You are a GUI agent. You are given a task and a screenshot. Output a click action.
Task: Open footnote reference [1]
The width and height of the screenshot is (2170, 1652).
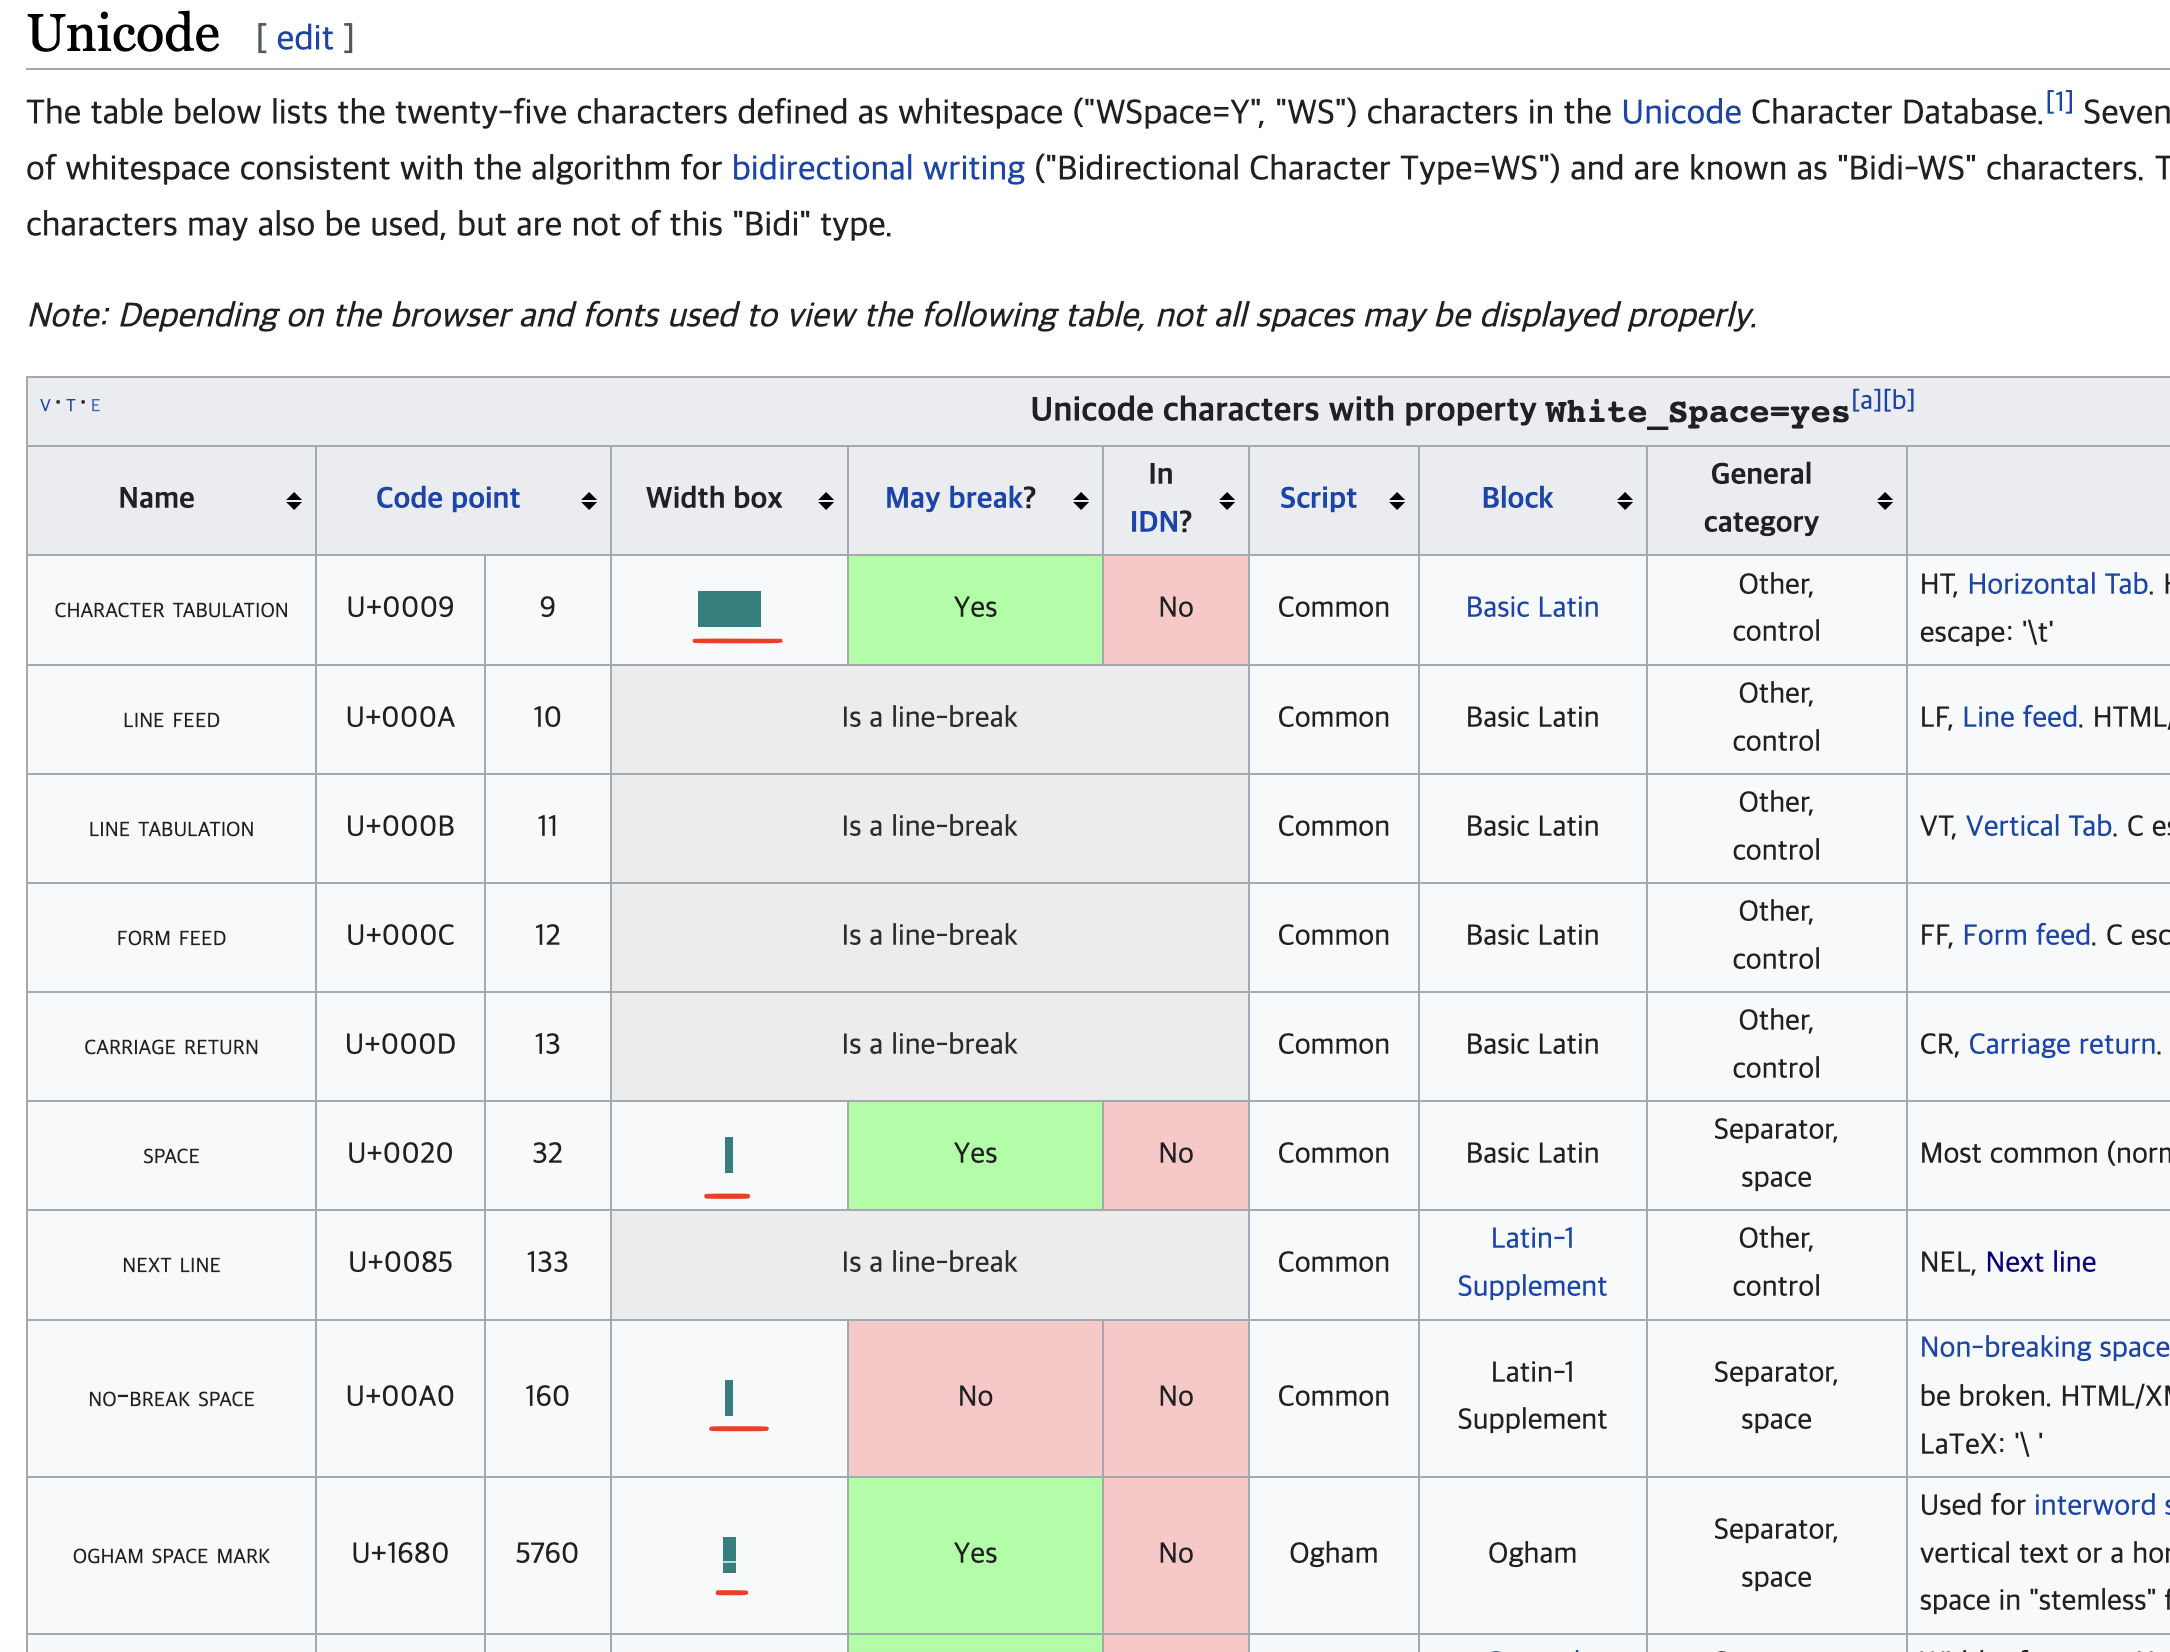pos(2058,102)
